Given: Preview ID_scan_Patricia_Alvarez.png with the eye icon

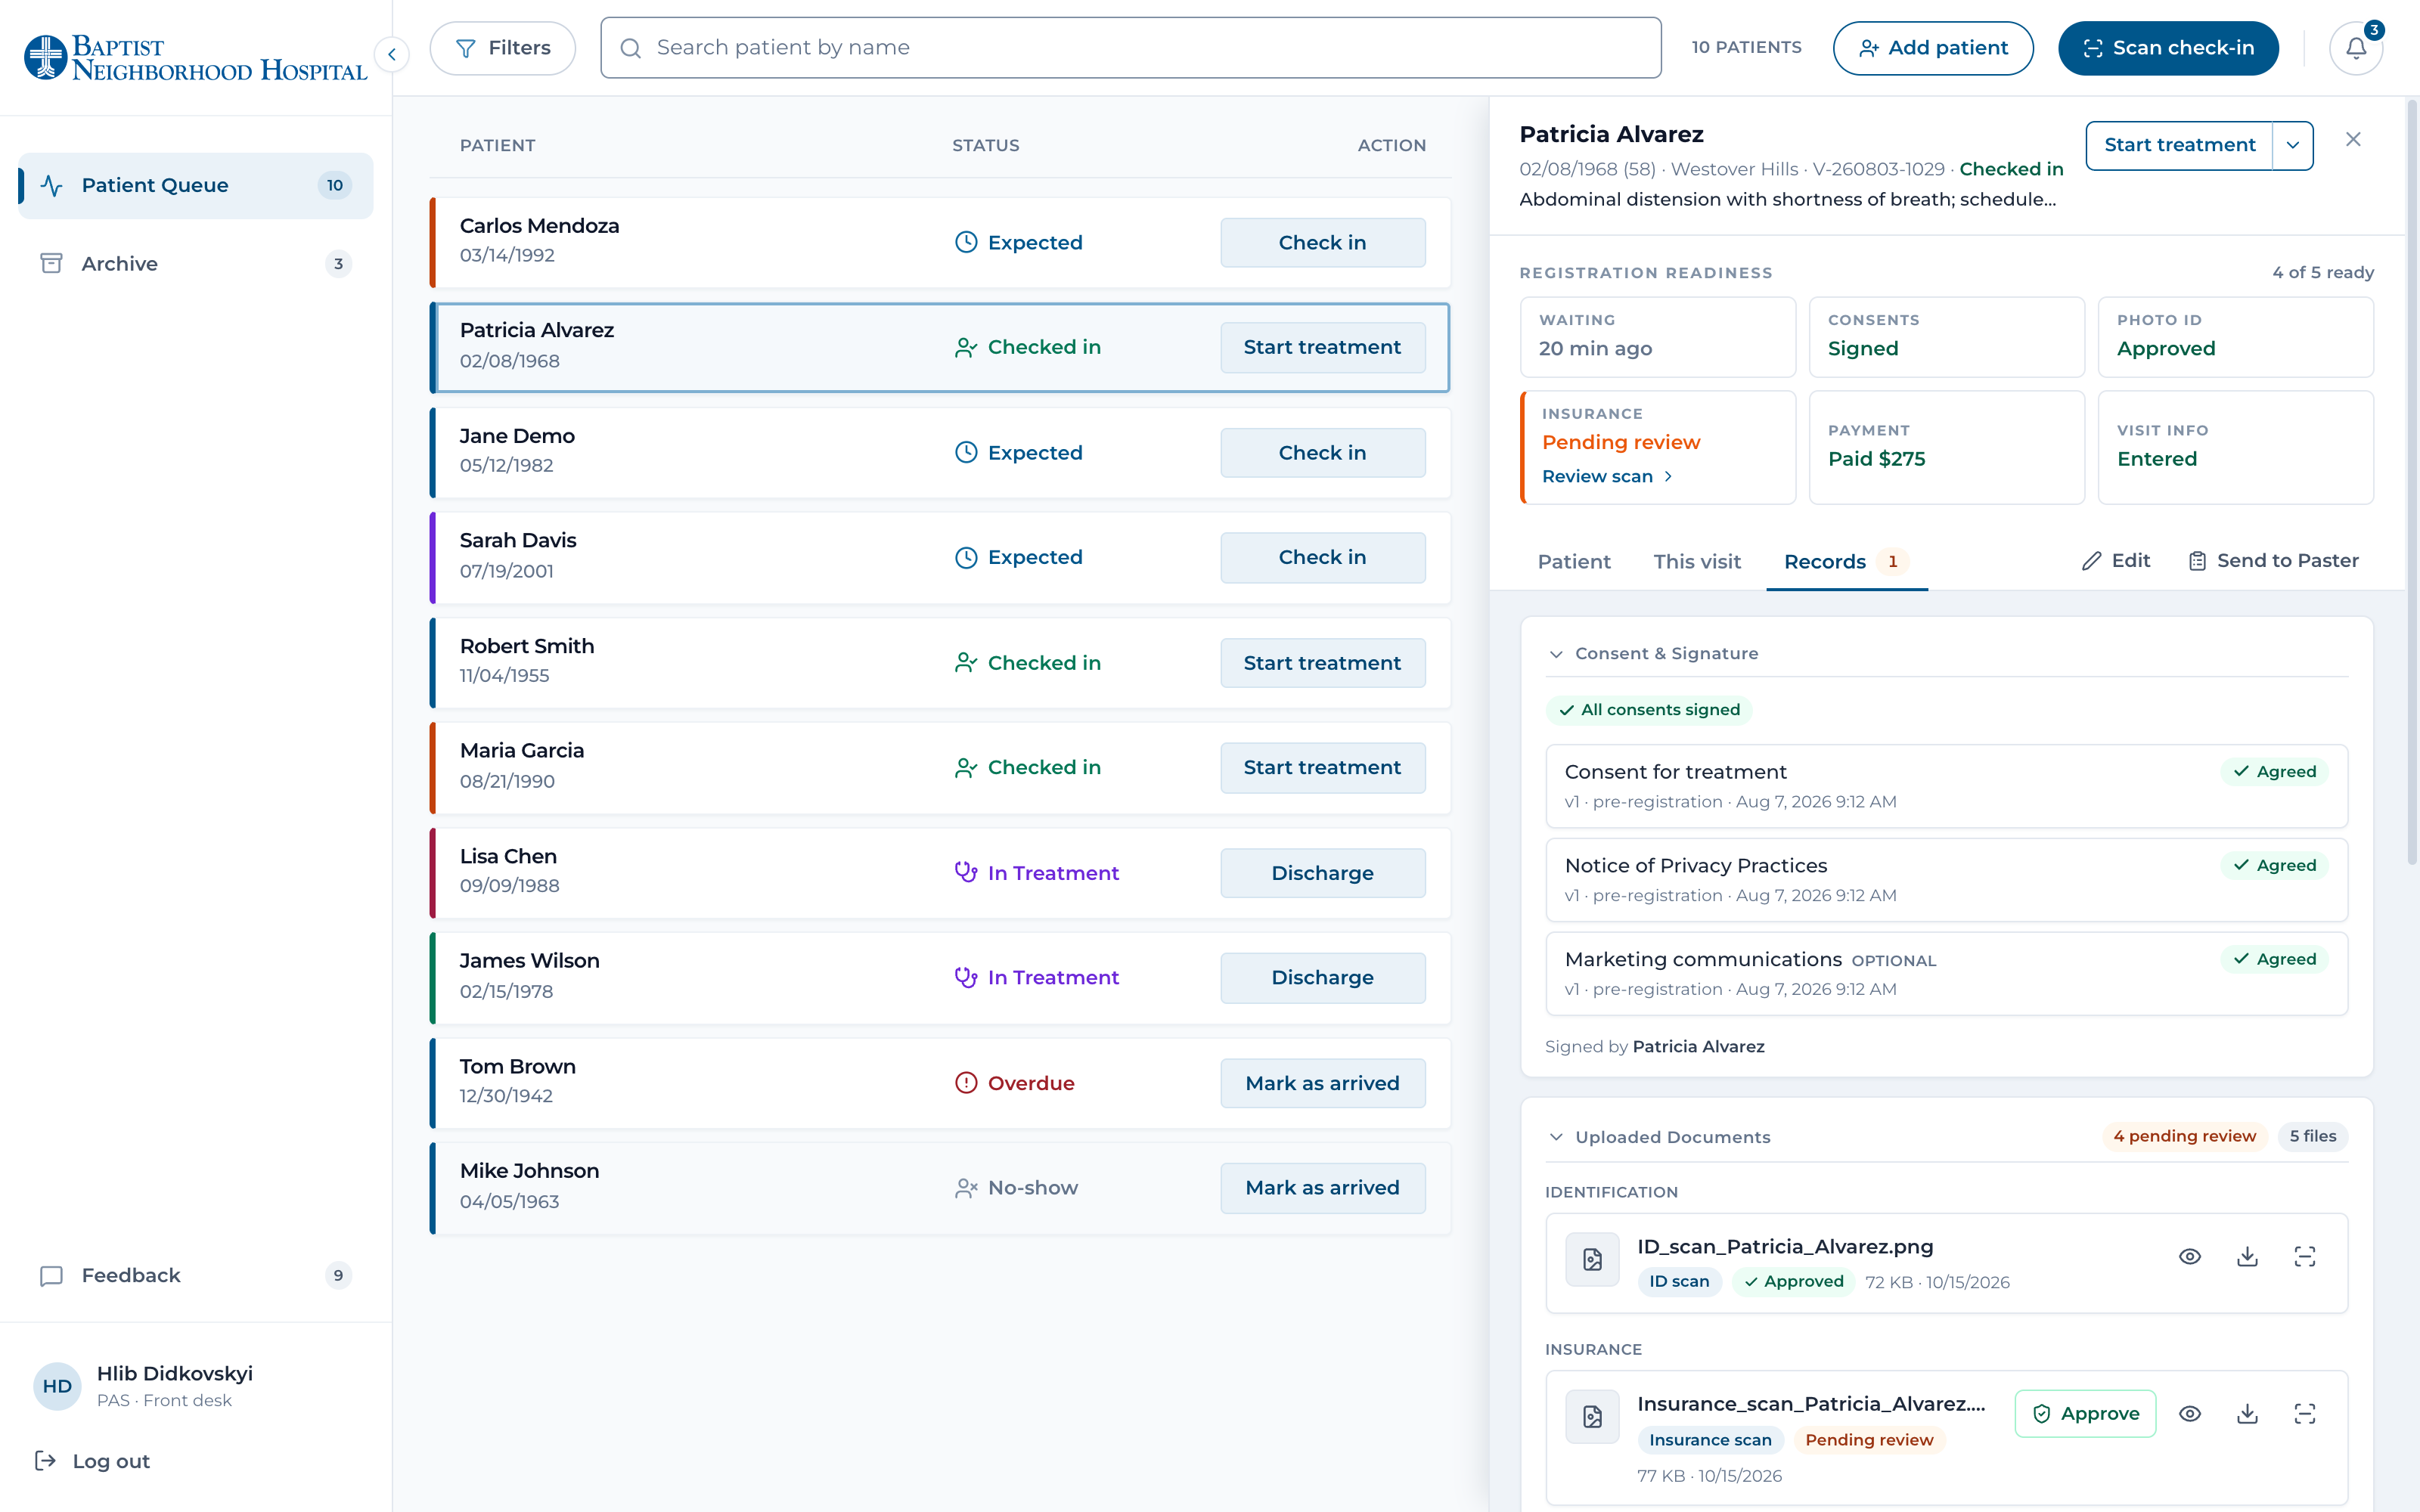Looking at the screenshot, I should pos(2189,1256).
